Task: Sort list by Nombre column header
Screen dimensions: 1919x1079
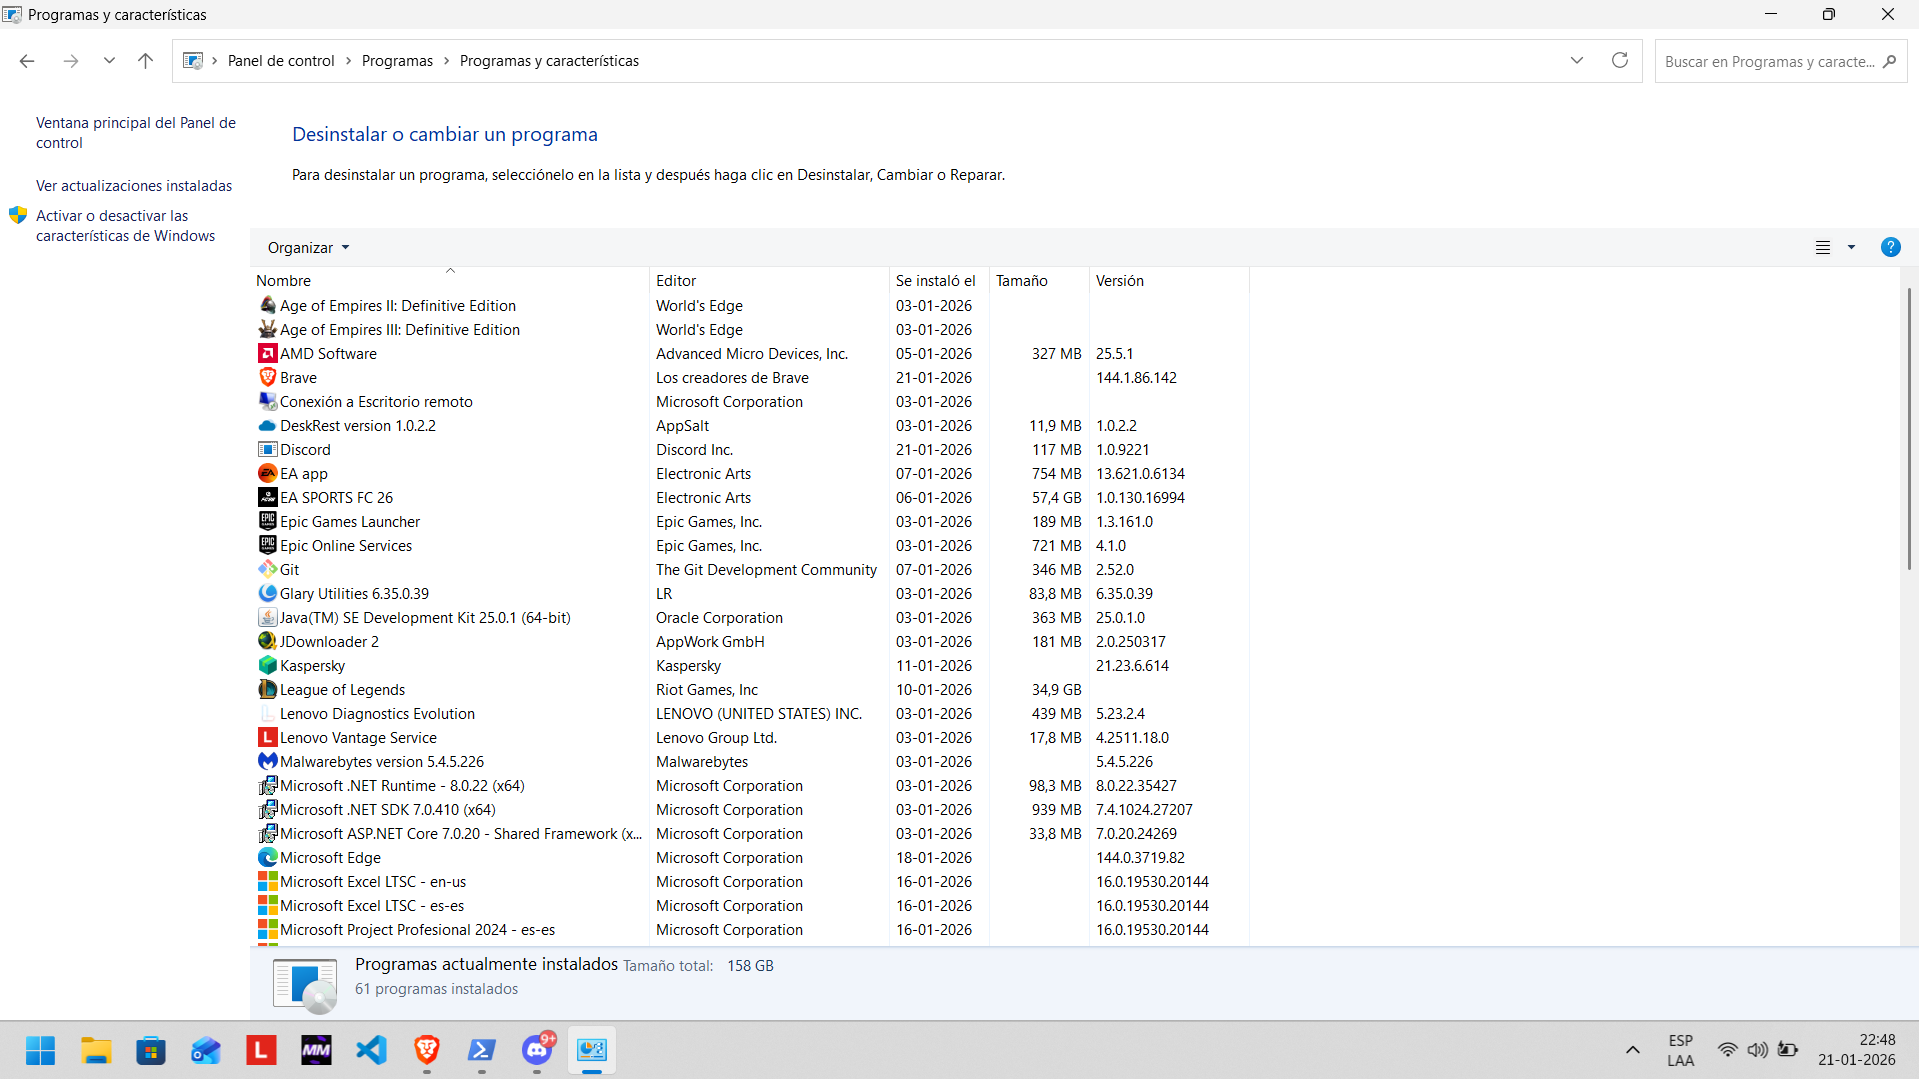Action: click(284, 281)
